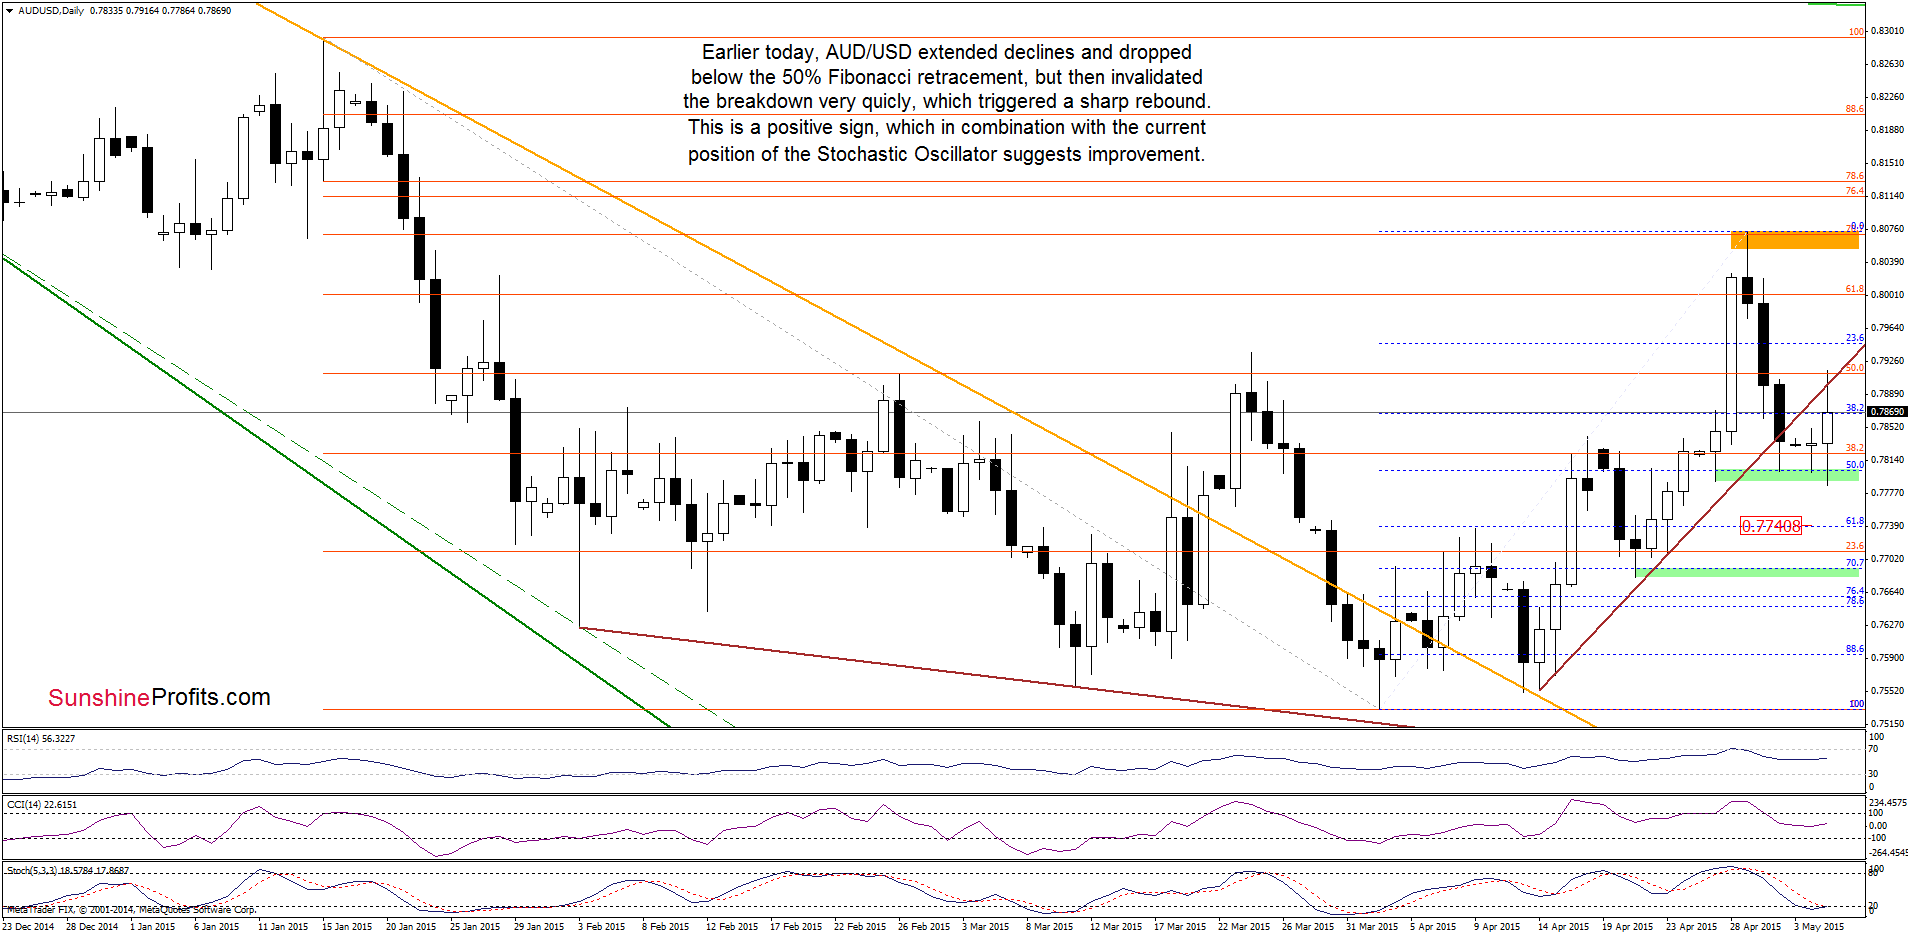Click price axis value 0.79640

coord(1887,328)
